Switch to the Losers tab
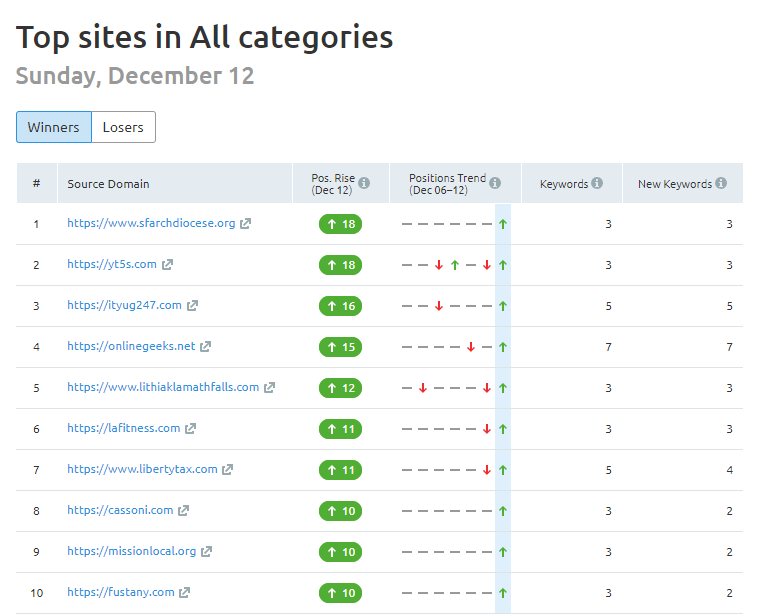 click(x=123, y=127)
